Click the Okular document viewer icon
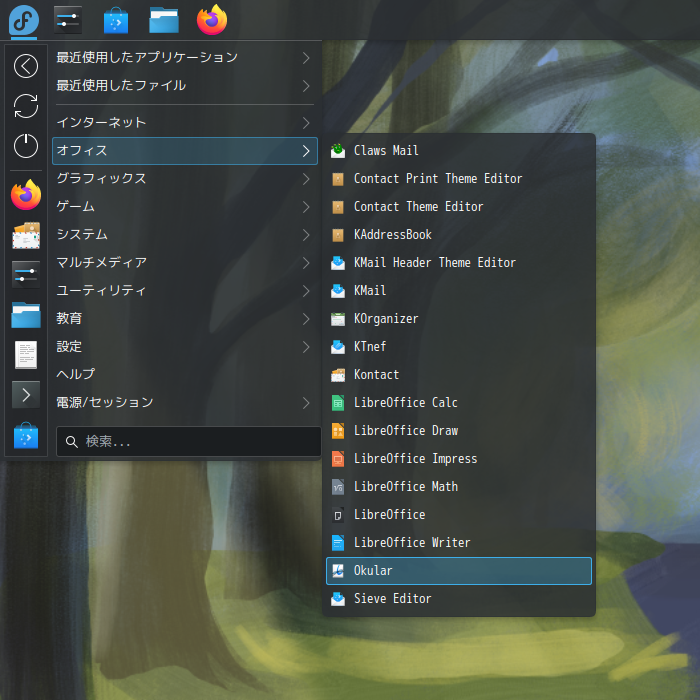700x700 pixels. point(338,571)
